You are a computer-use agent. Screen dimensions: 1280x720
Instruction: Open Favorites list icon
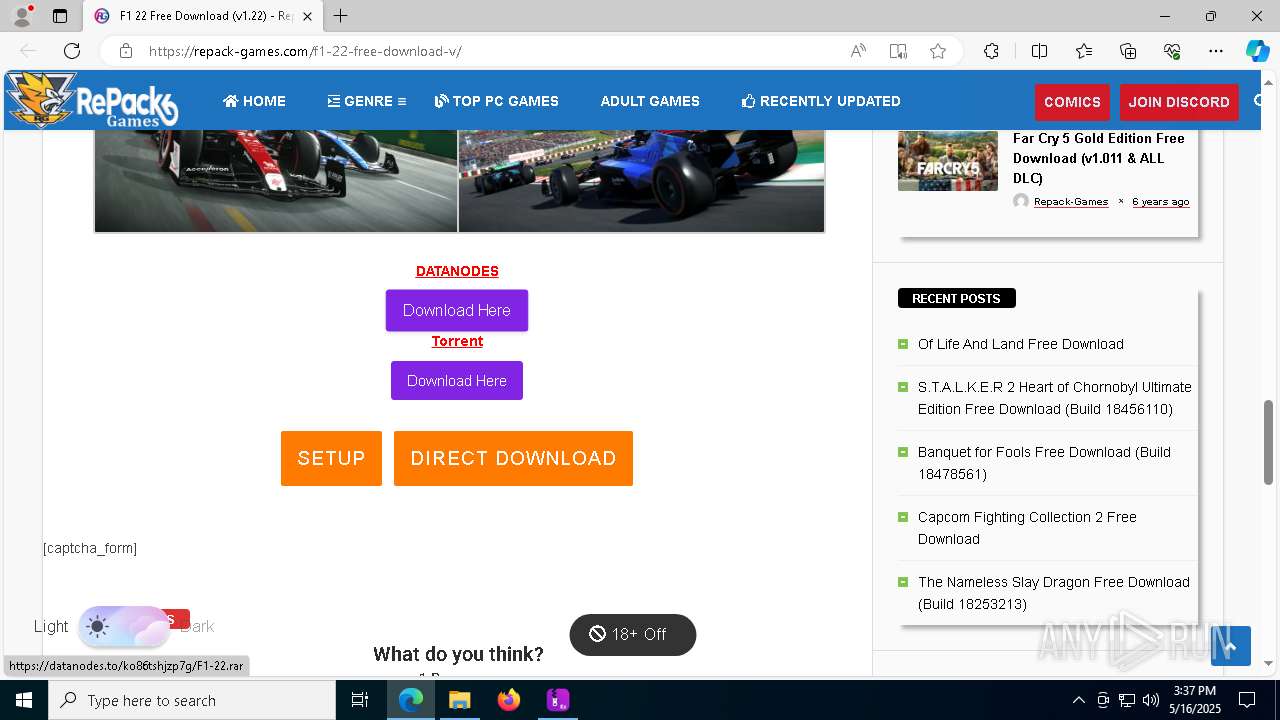pyautogui.click(x=1084, y=51)
